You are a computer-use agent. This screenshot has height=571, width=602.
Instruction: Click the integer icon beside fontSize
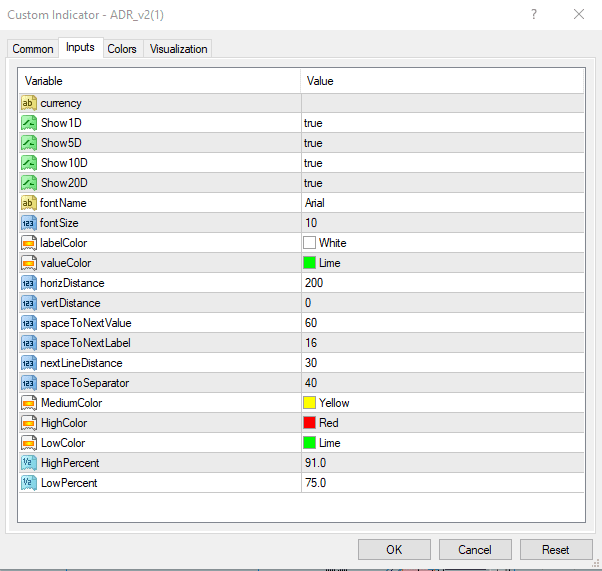29,223
